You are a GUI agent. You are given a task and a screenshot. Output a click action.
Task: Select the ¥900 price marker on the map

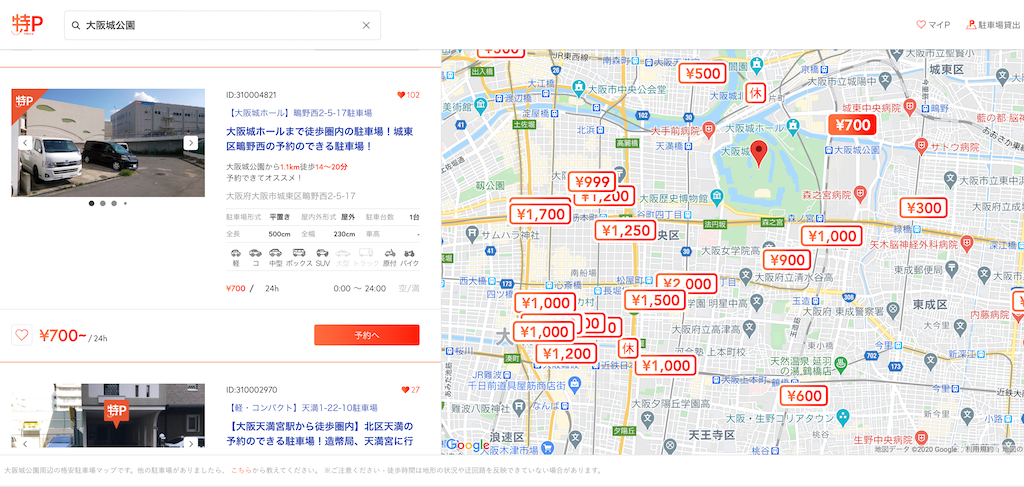coord(787,260)
